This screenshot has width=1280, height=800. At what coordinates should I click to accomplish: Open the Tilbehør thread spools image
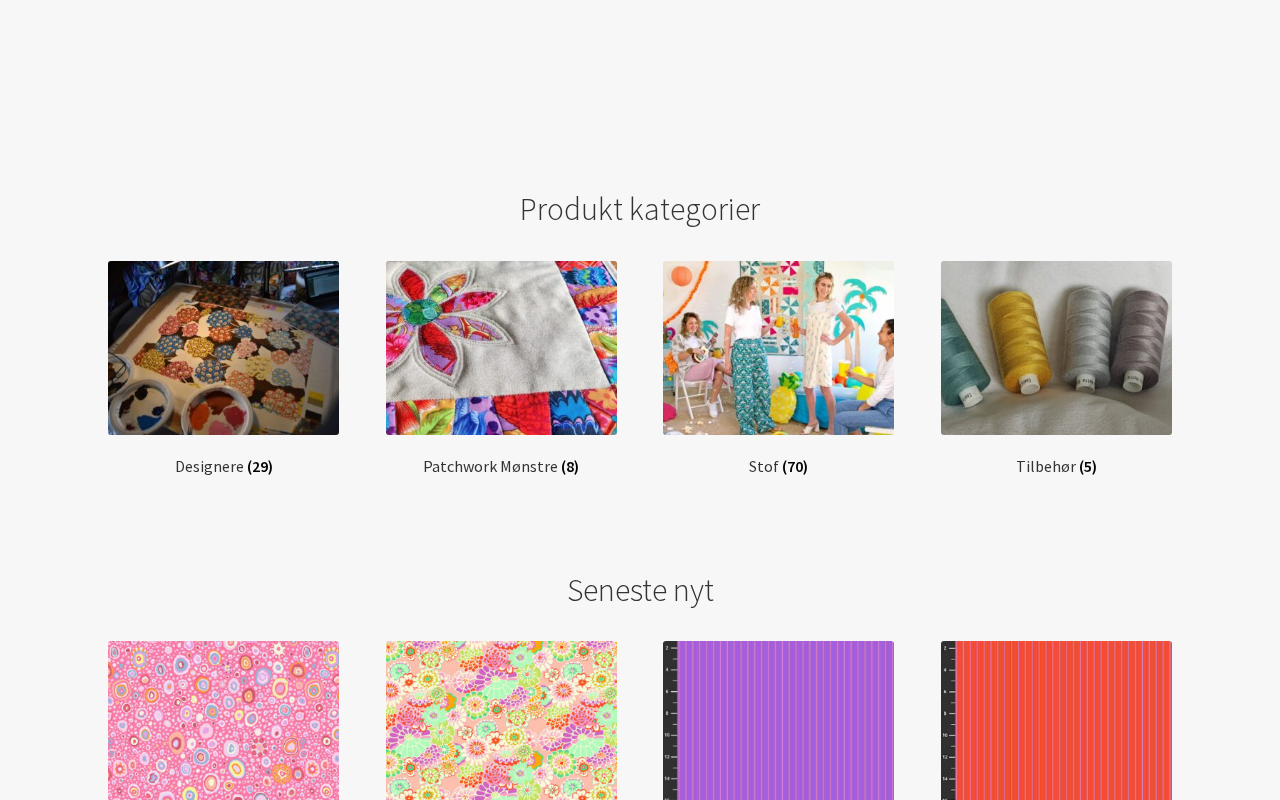(x=1056, y=348)
